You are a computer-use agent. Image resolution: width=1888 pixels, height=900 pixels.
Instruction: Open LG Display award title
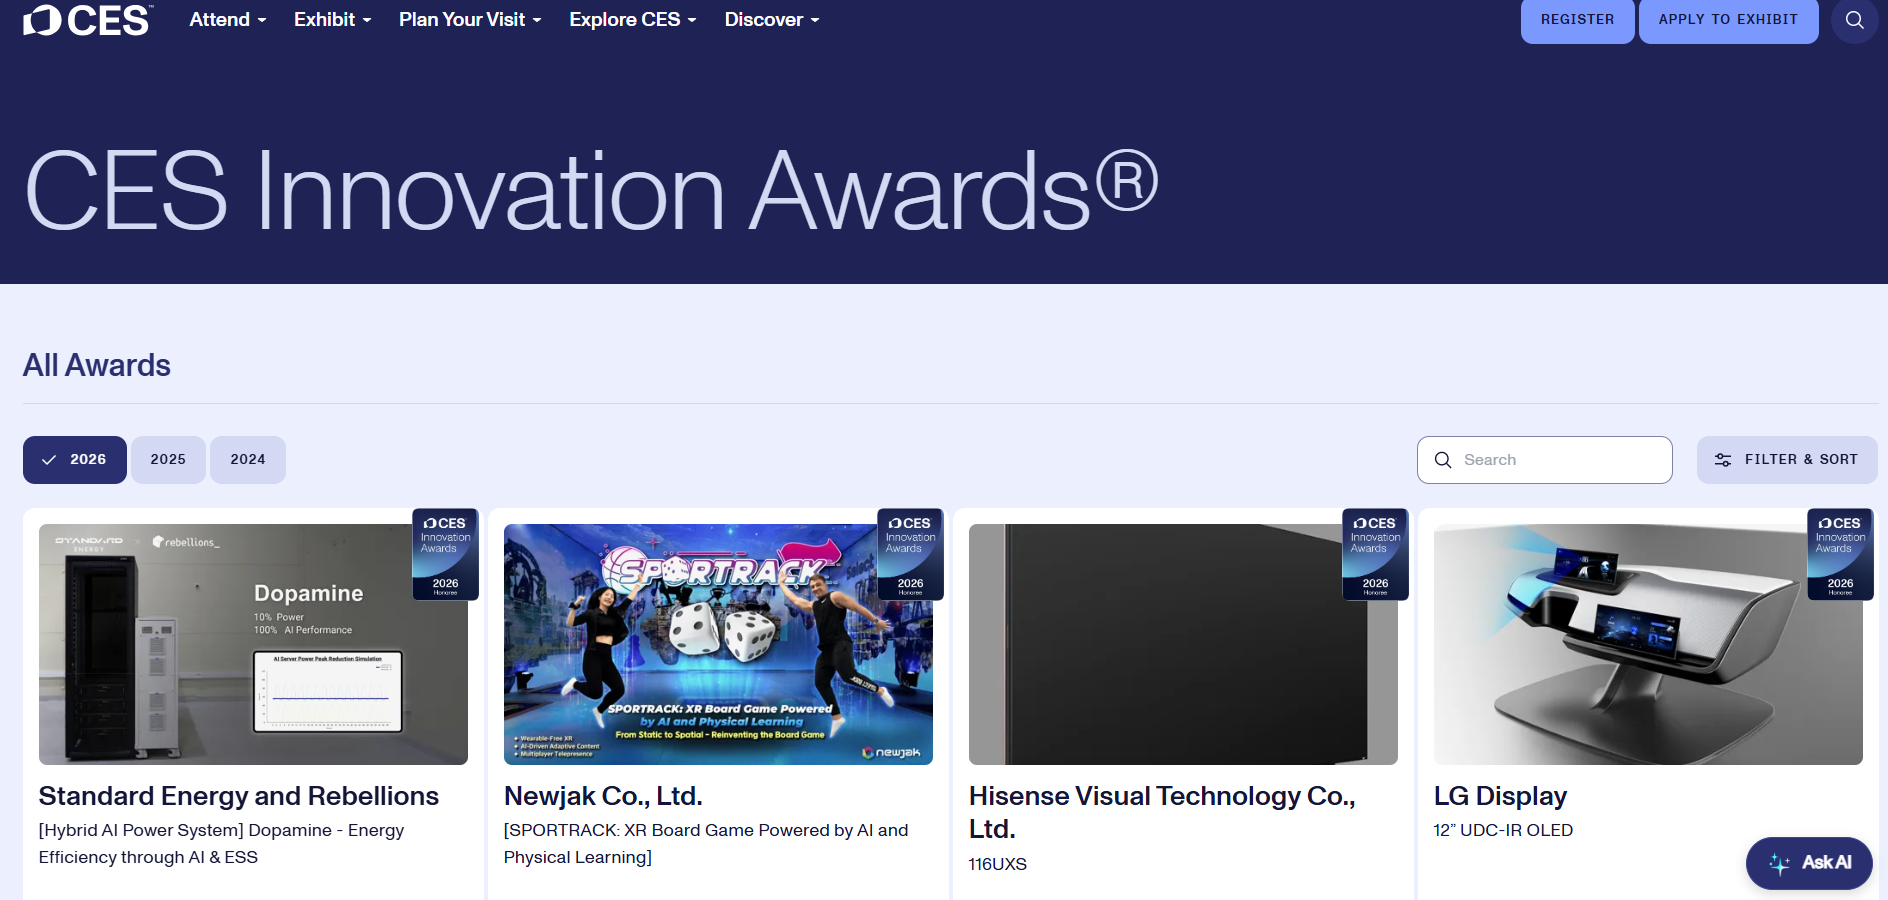click(x=1500, y=796)
